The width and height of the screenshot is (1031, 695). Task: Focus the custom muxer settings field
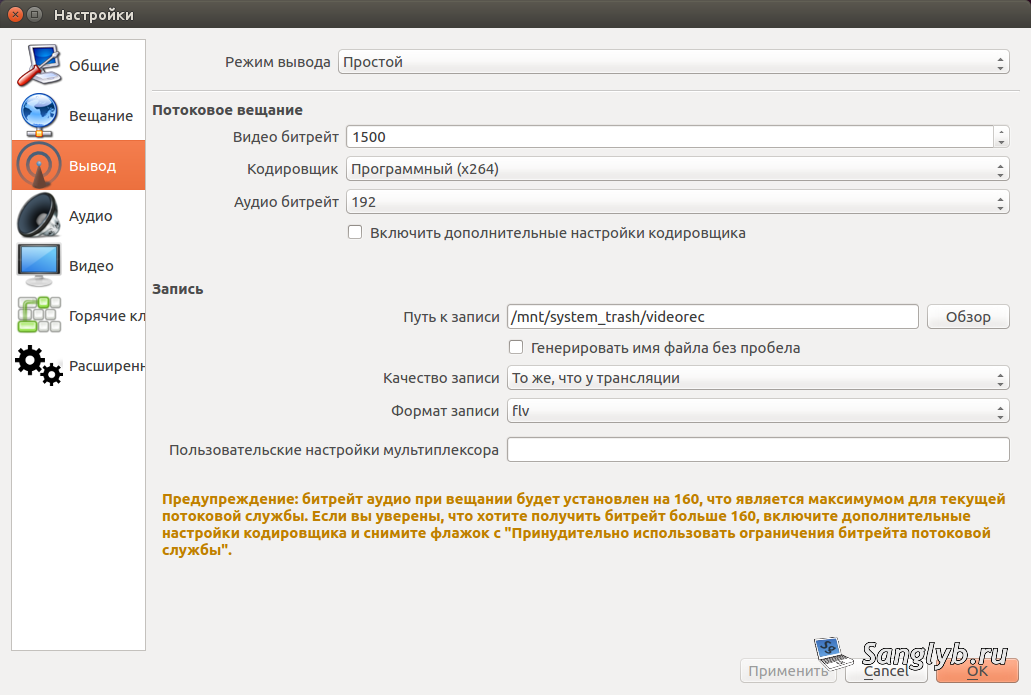(x=758, y=450)
